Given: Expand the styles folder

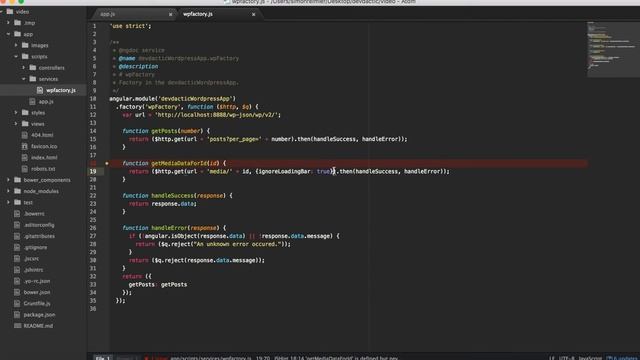Looking at the screenshot, I should [16, 113].
